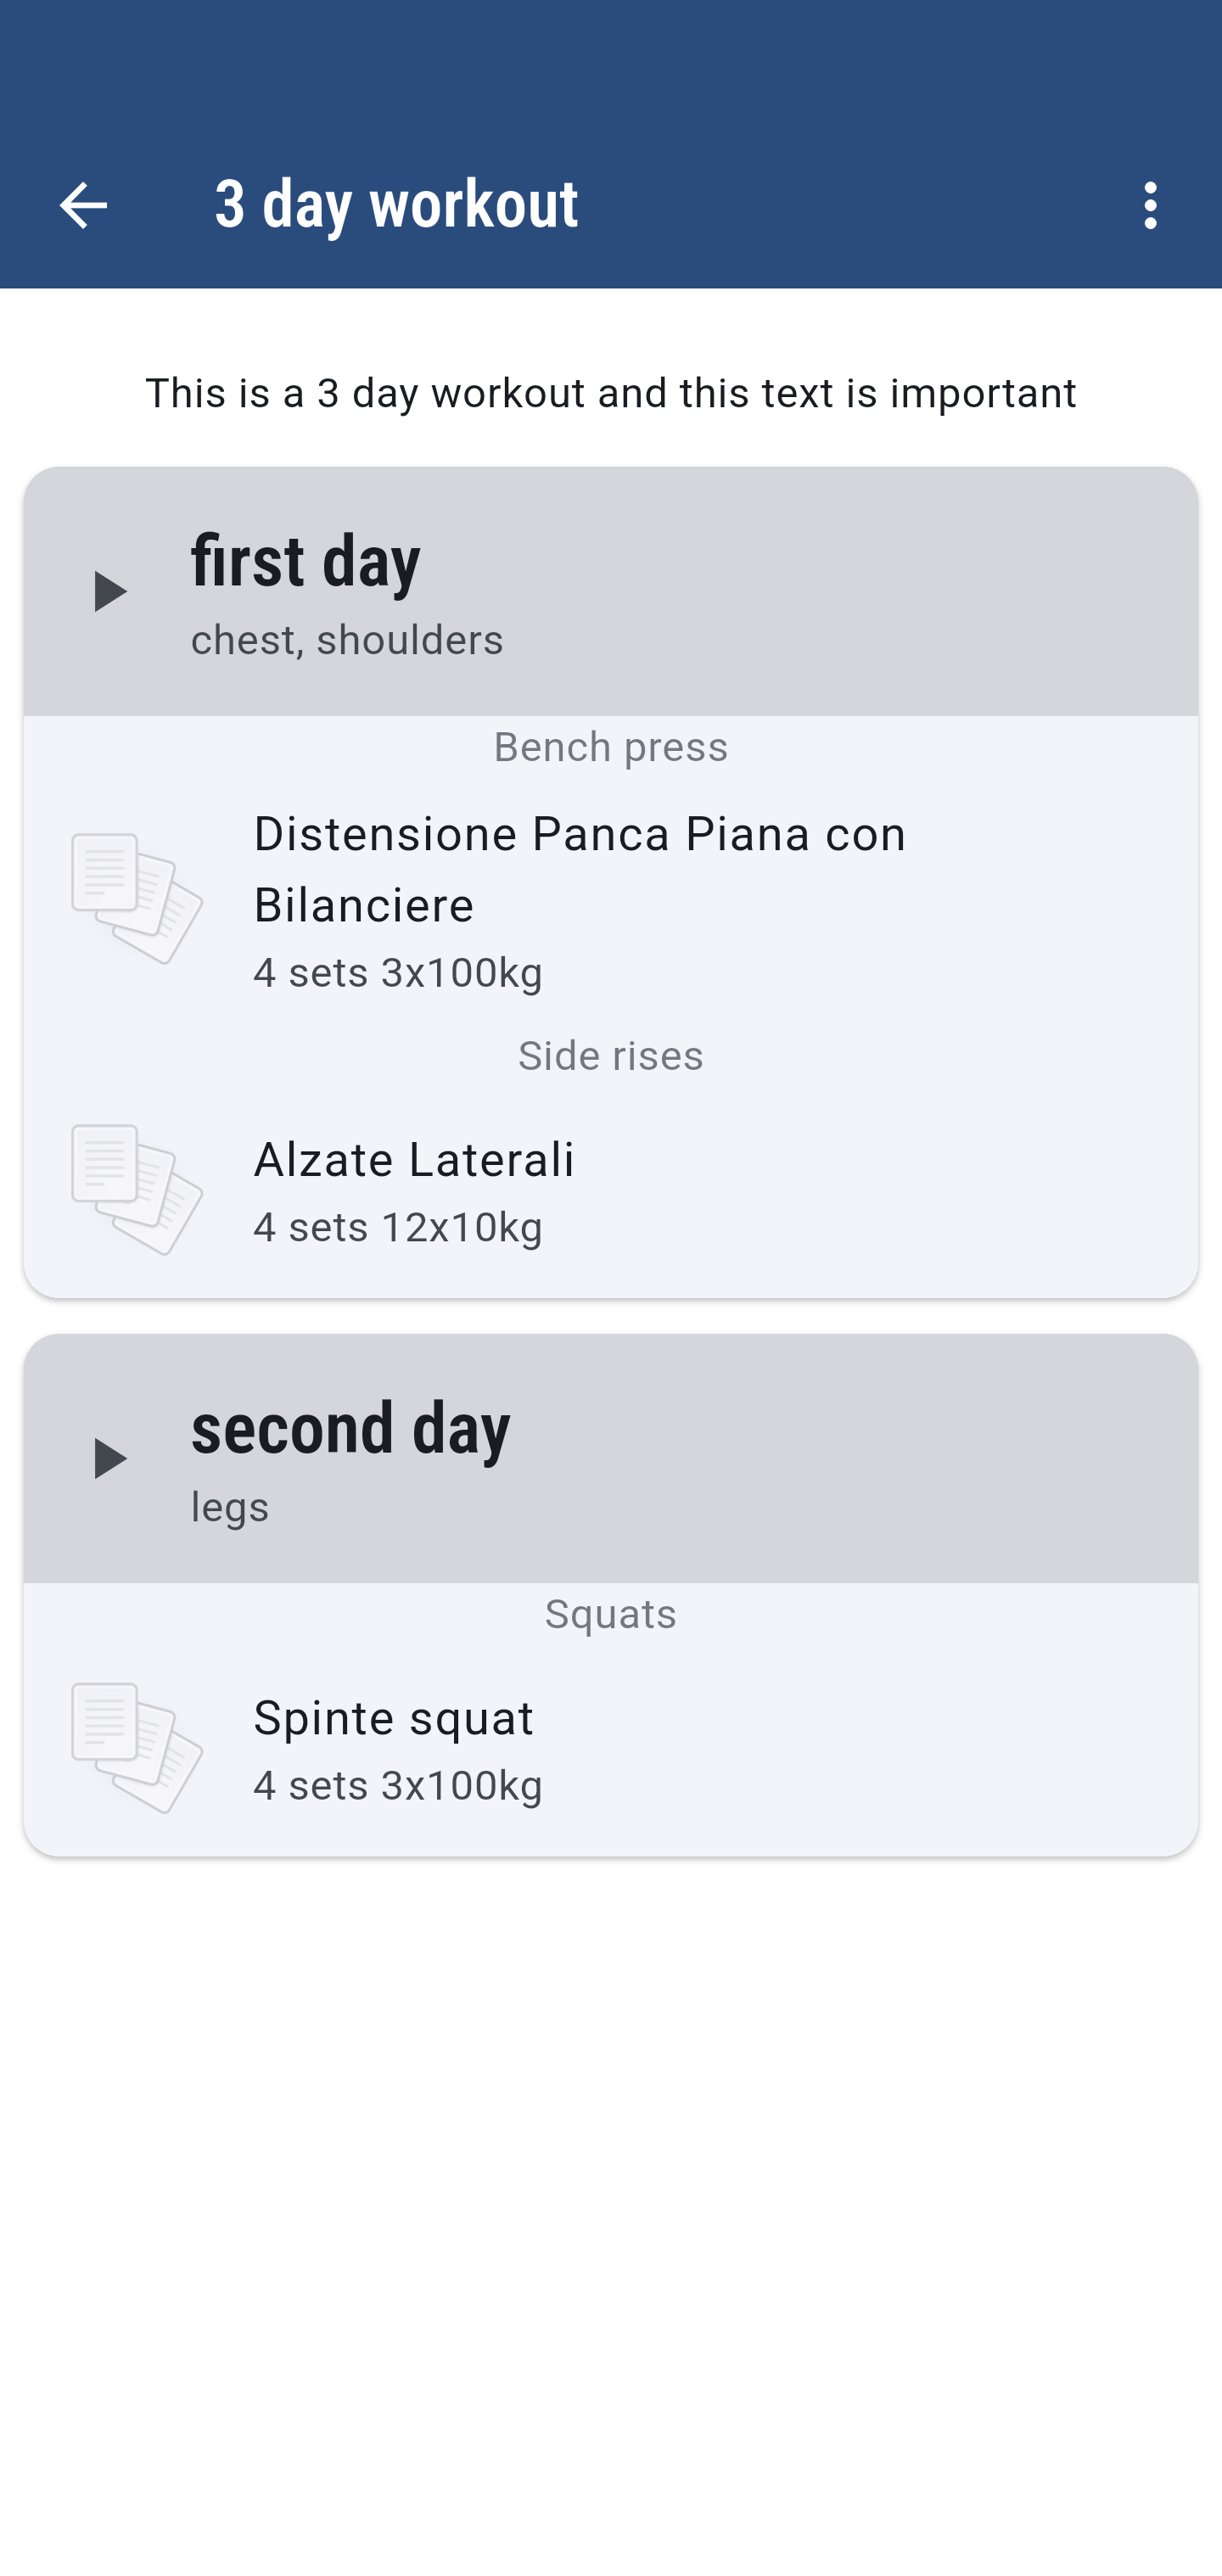Tap the Alzate Laterali exercise image placeholder
The width and height of the screenshot is (1222, 2576).
click(x=137, y=1189)
